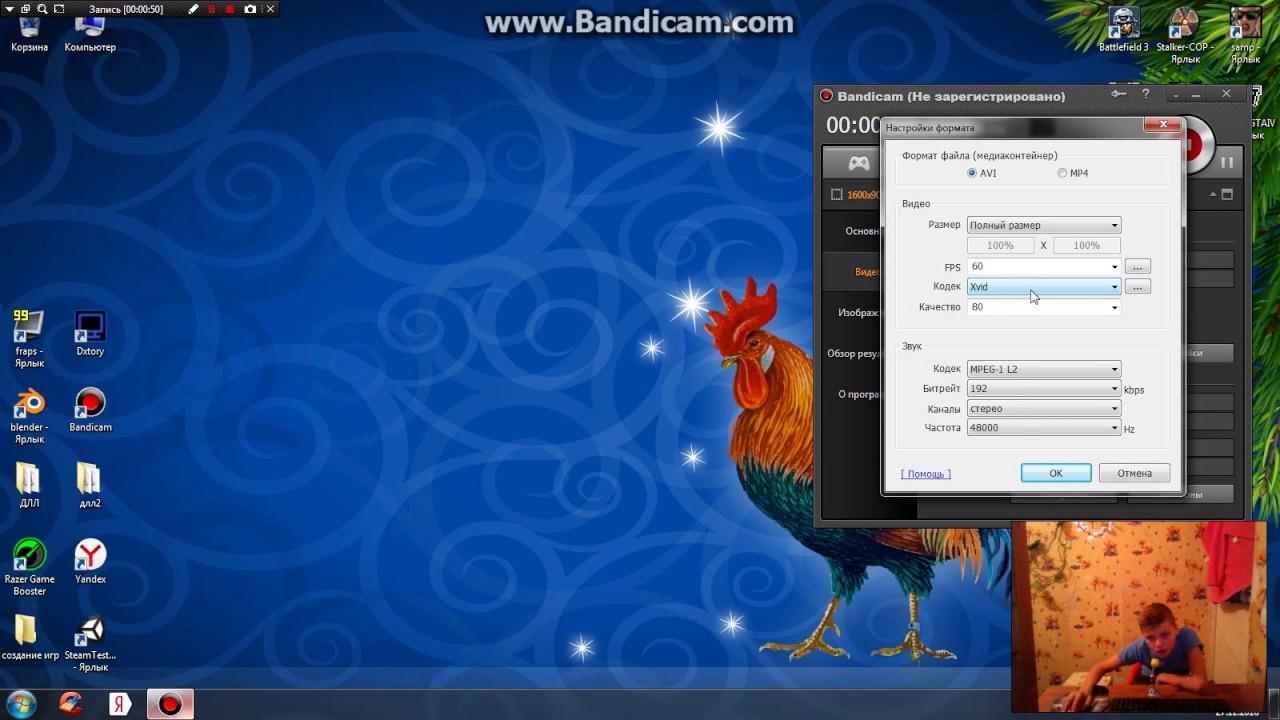
Task: Click the rectangle area icon in recording bar
Action: click(59, 9)
